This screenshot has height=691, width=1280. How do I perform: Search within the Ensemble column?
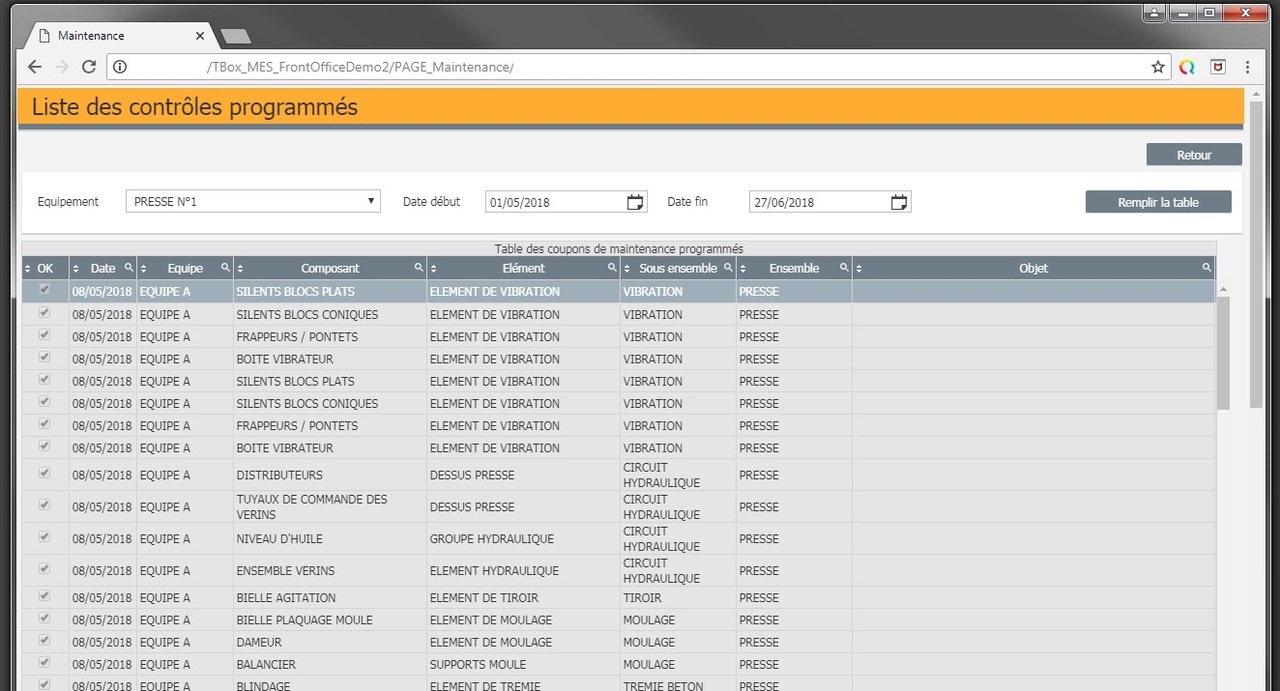(844, 268)
